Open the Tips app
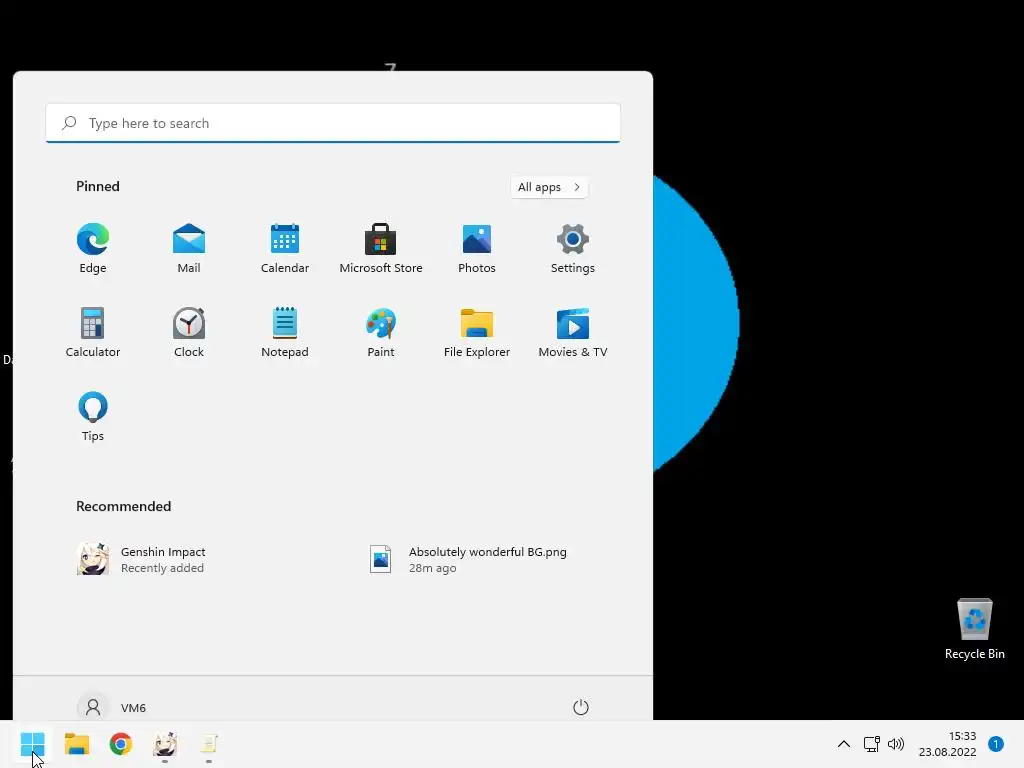 (x=93, y=417)
